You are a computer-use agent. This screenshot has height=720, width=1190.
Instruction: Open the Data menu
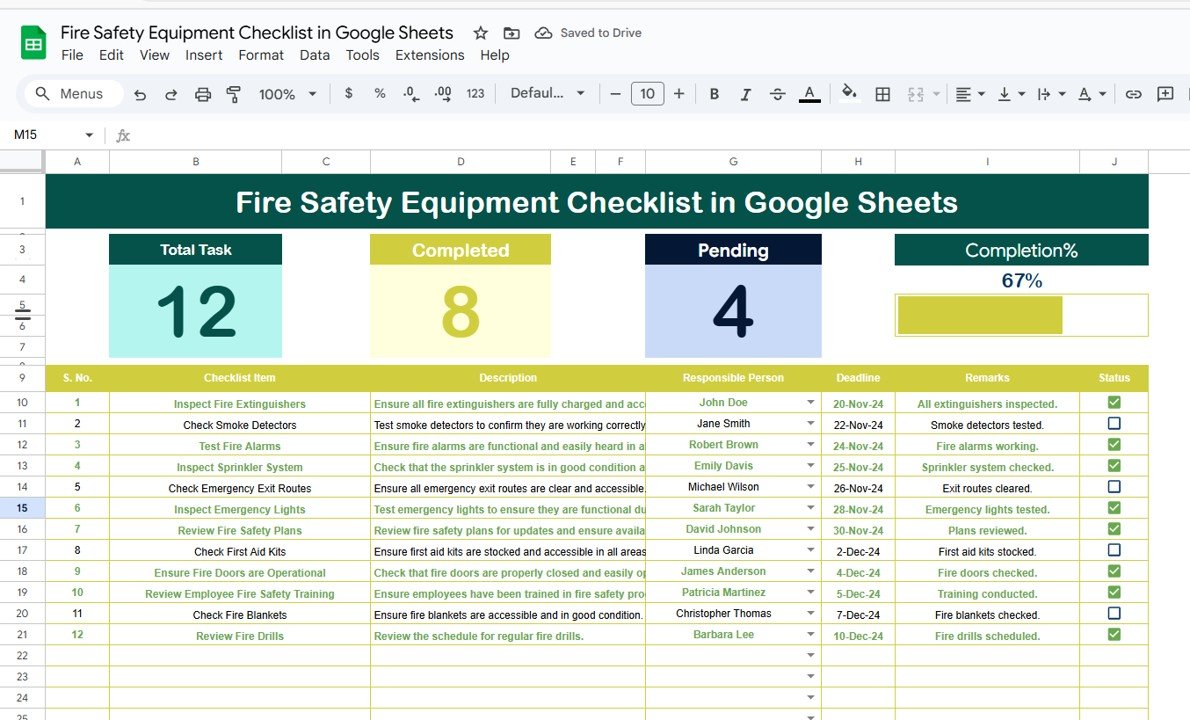(314, 55)
